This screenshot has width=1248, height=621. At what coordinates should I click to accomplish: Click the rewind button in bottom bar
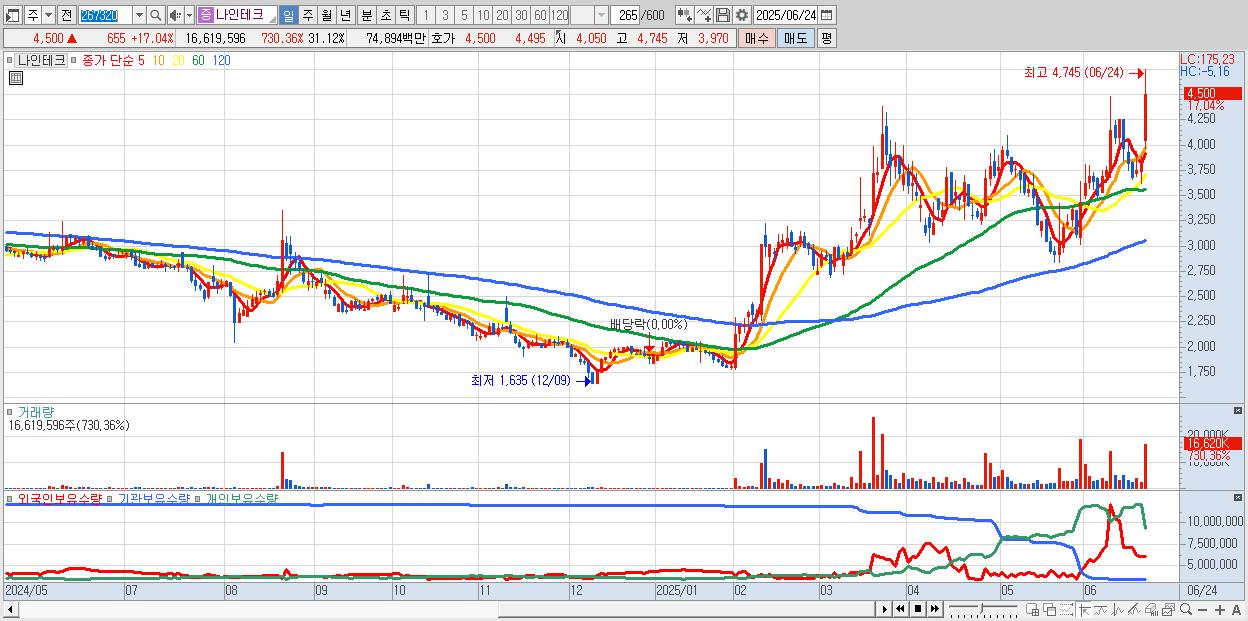[x=900, y=609]
